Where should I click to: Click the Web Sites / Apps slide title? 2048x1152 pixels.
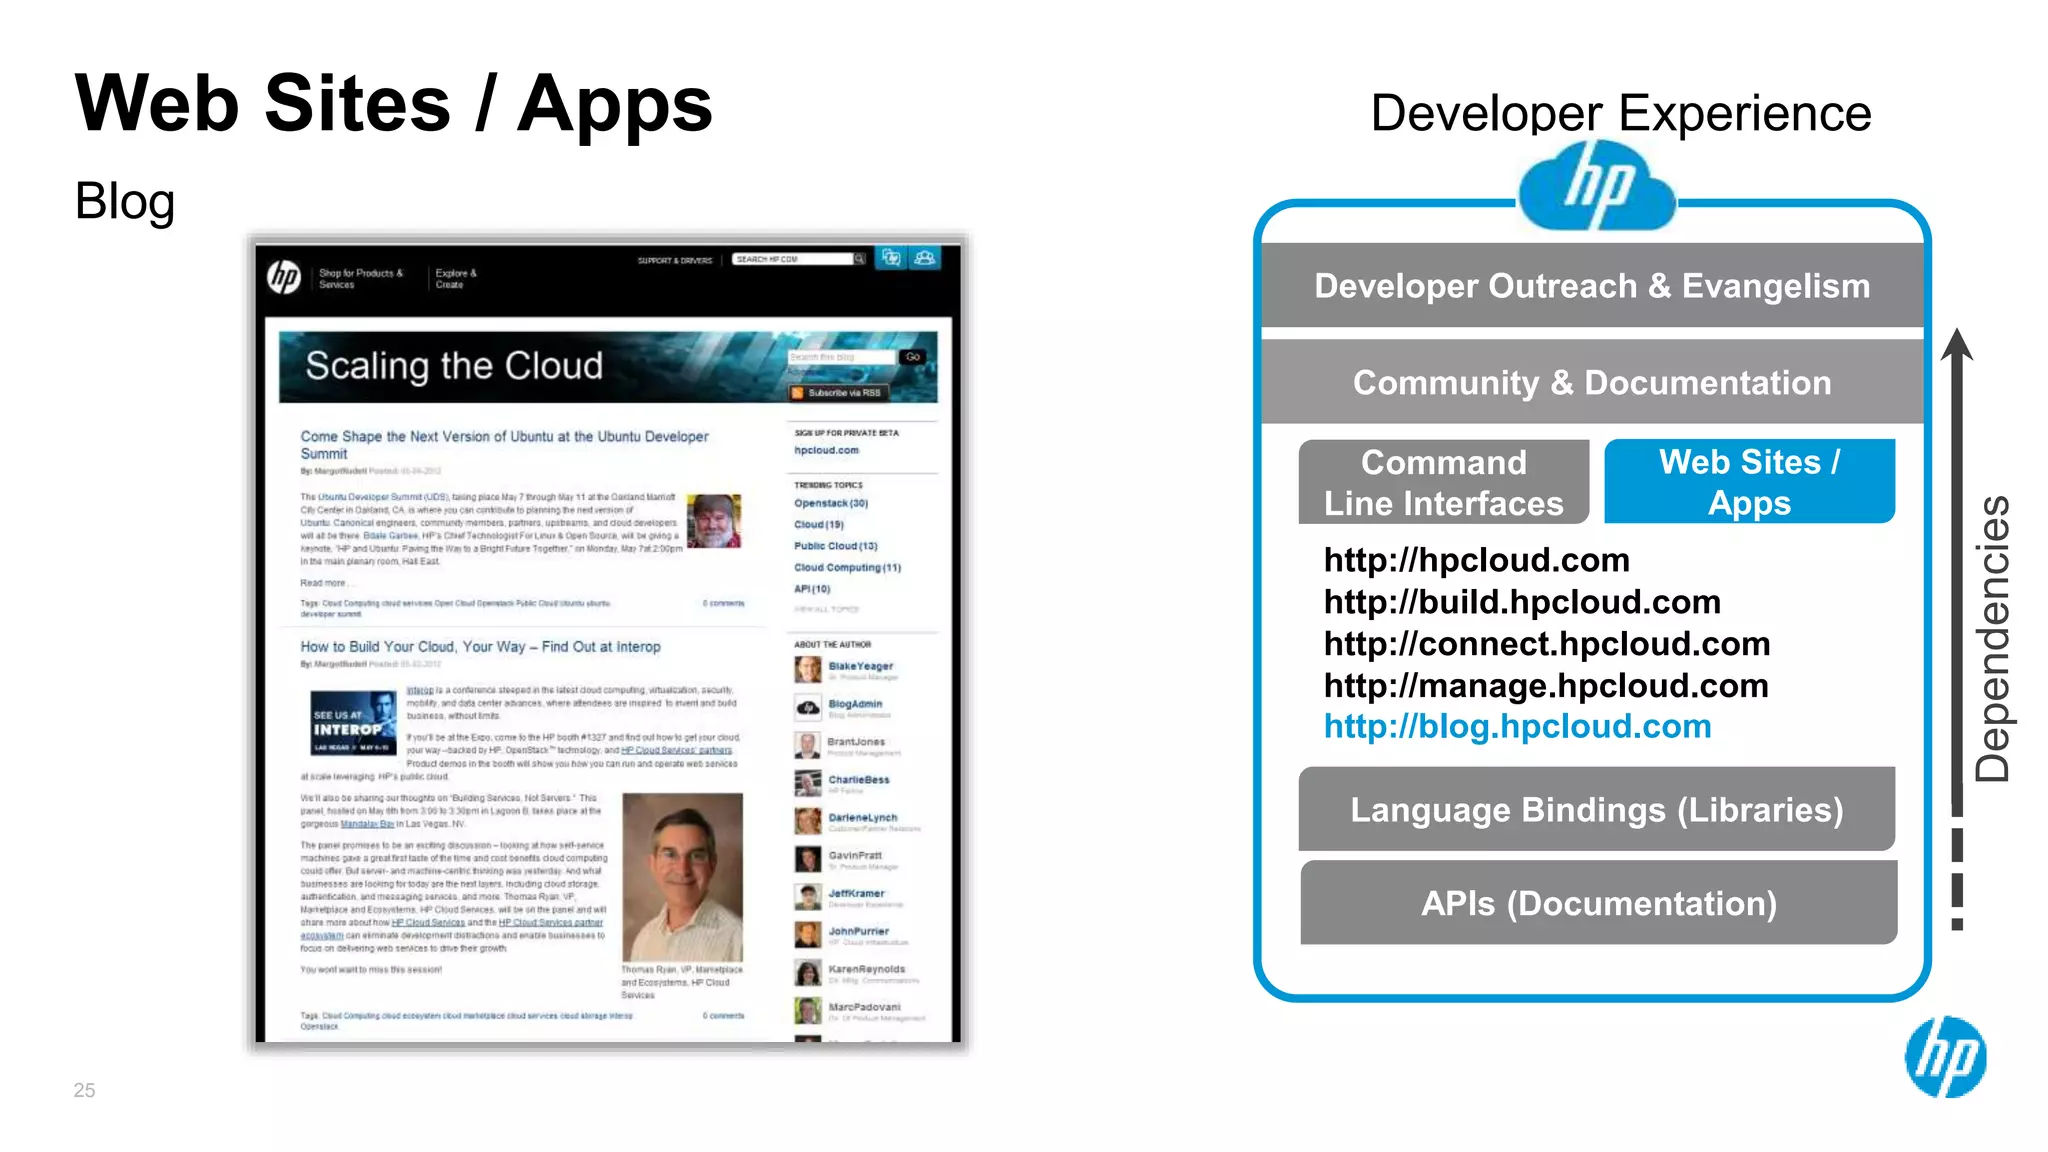(x=393, y=105)
